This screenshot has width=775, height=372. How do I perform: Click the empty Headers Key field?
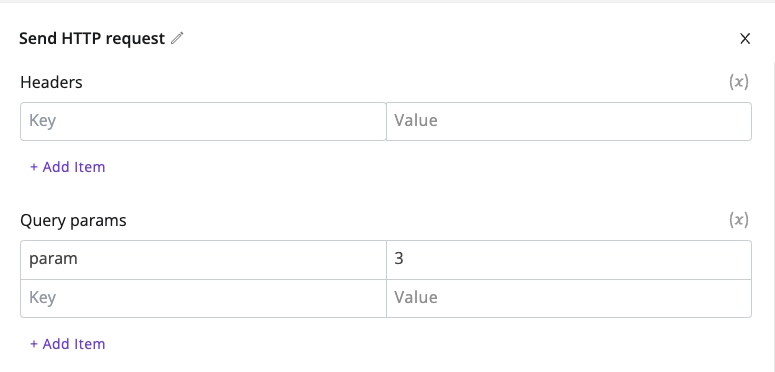coord(203,121)
